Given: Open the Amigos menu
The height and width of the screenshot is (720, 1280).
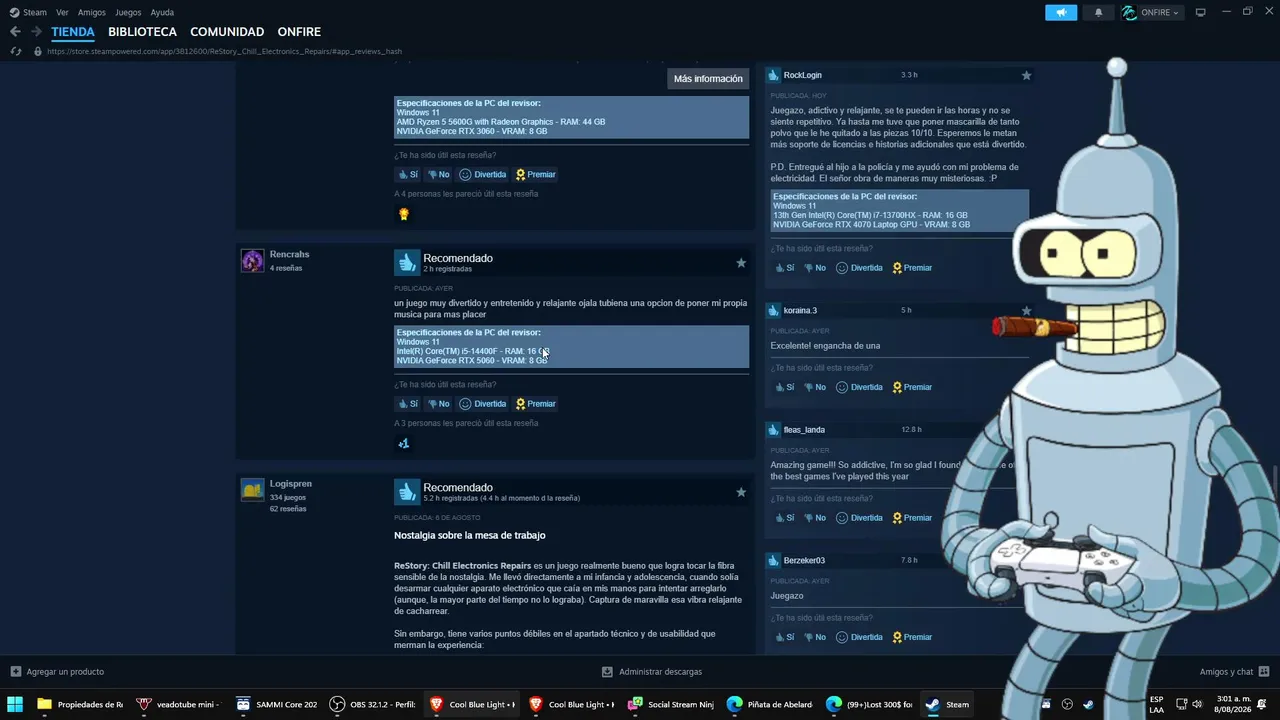Looking at the screenshot, I should (92, 12).
